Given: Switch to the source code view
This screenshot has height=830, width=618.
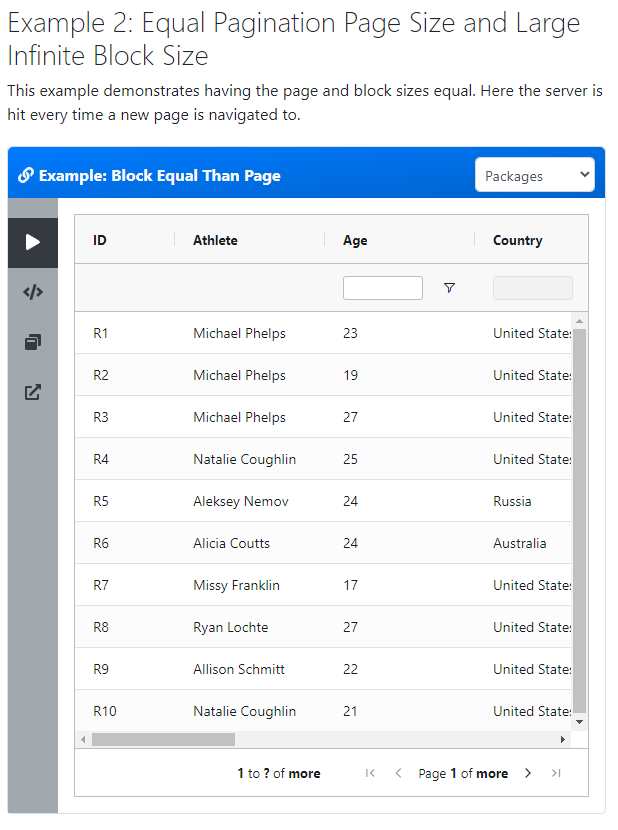Looking at the screenshot, I should (32, 292).
